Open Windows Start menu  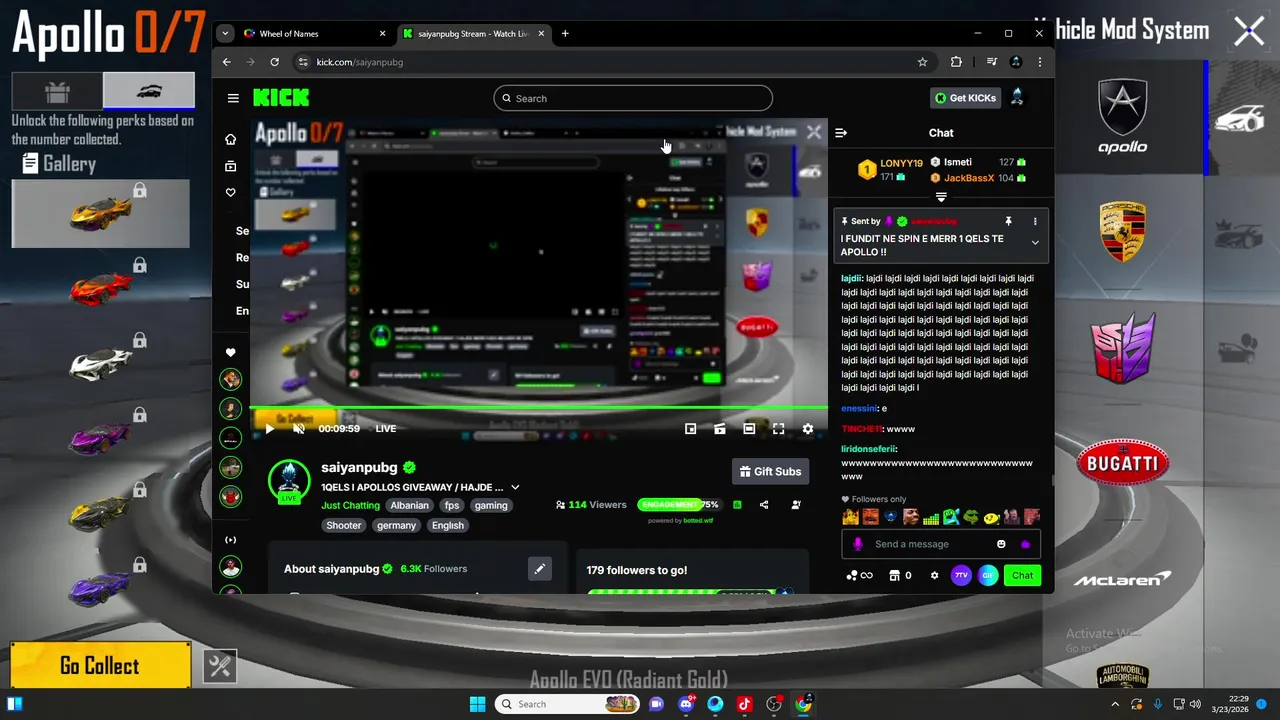(x=477, y=704)
